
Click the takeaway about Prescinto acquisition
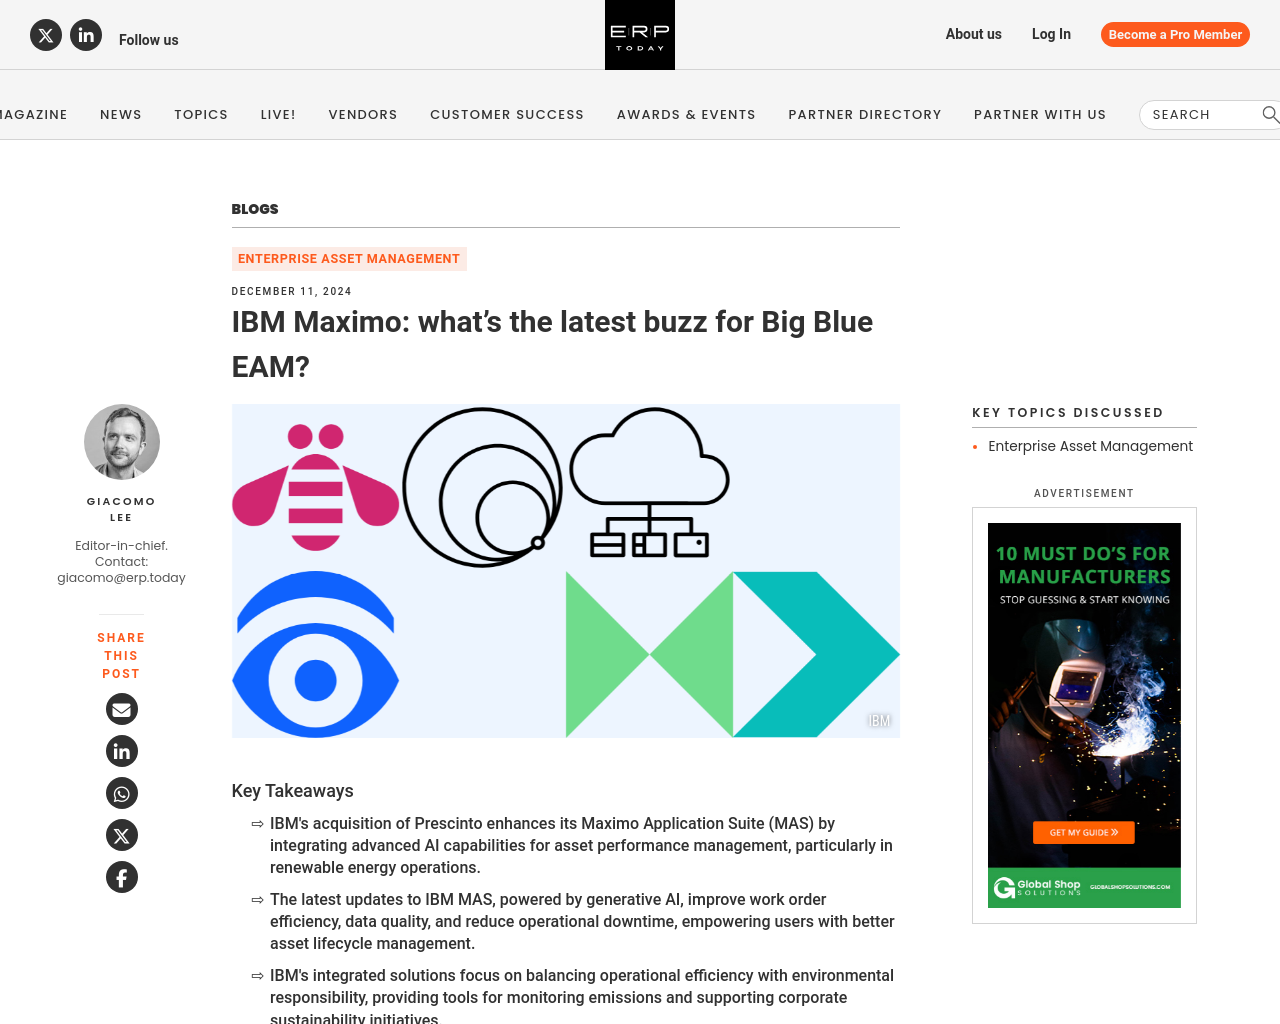[581, 846]
